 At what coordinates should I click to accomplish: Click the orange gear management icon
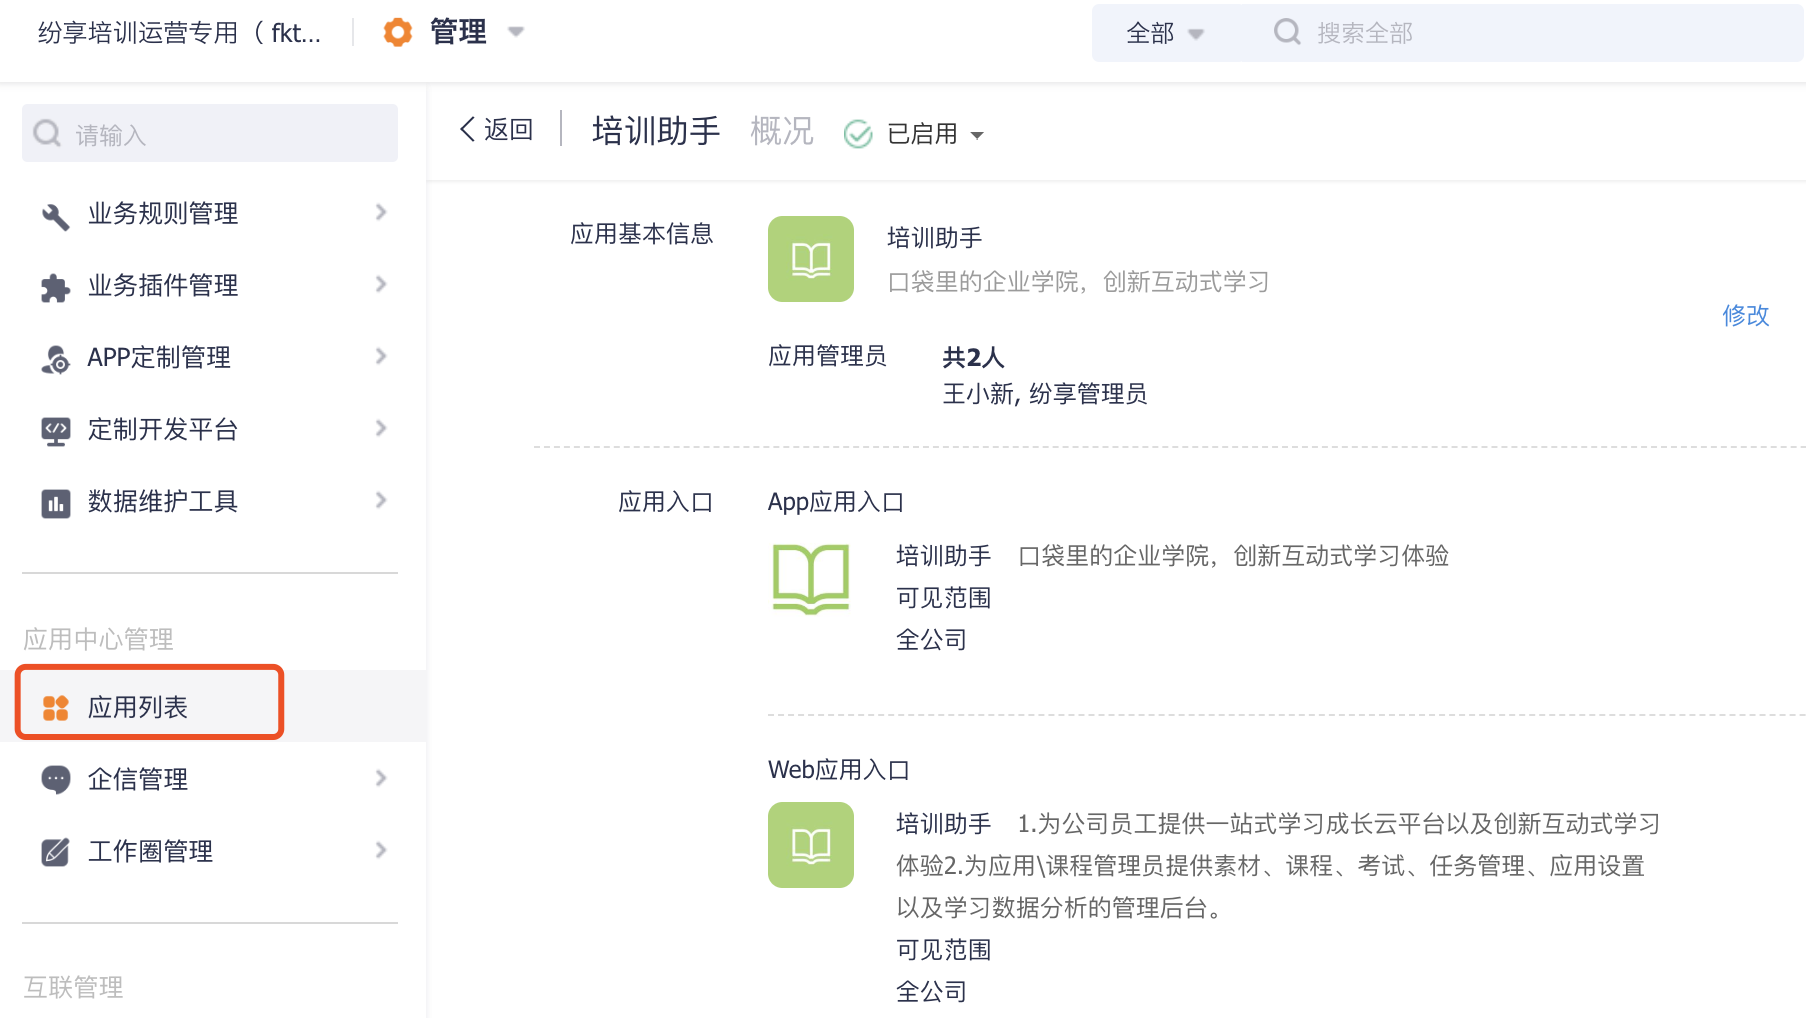coord(397,32)
